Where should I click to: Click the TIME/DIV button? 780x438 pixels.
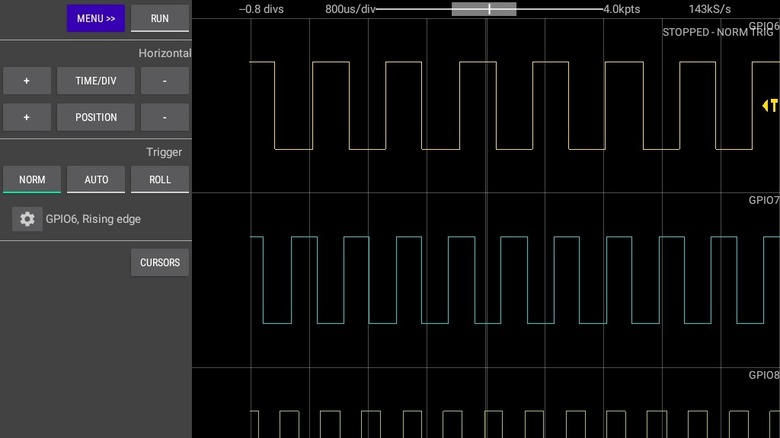(x=96, y=81)
